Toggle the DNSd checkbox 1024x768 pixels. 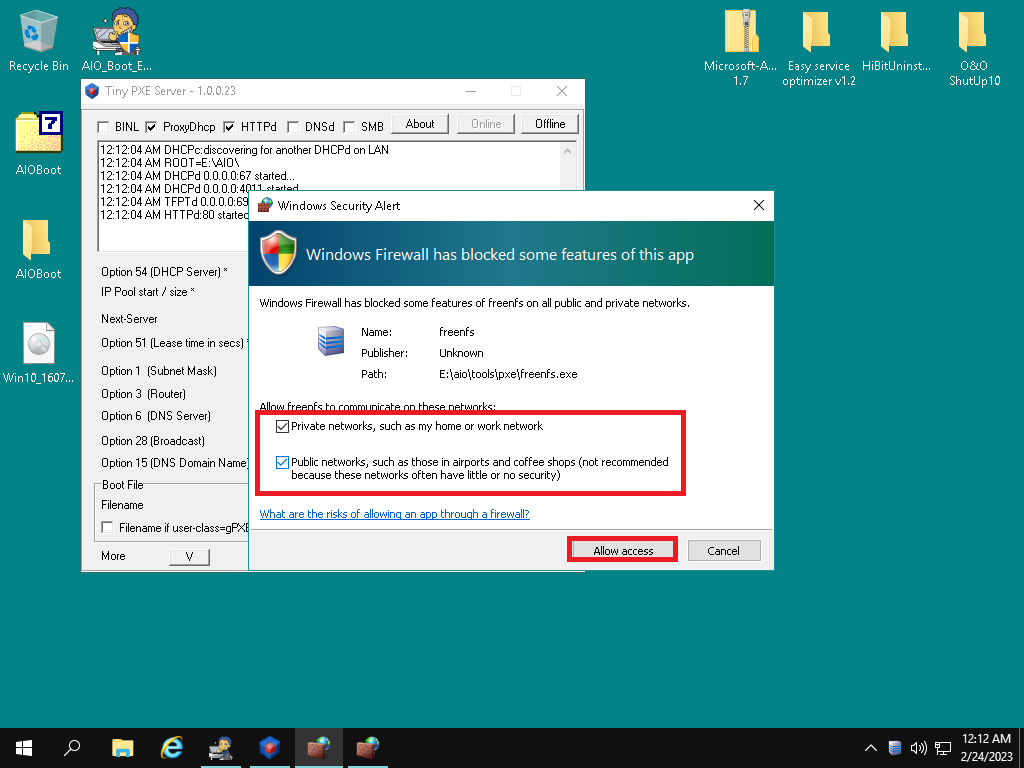point(293,127)
